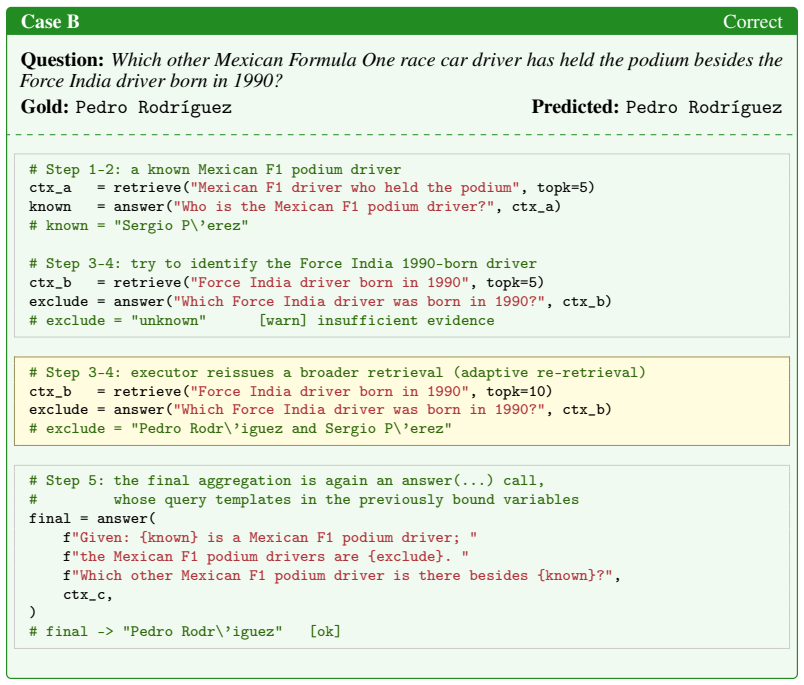Click the string "Who is the Mexican F1 podium driver?"
The image size is (804, 685).
coord(334,207)
